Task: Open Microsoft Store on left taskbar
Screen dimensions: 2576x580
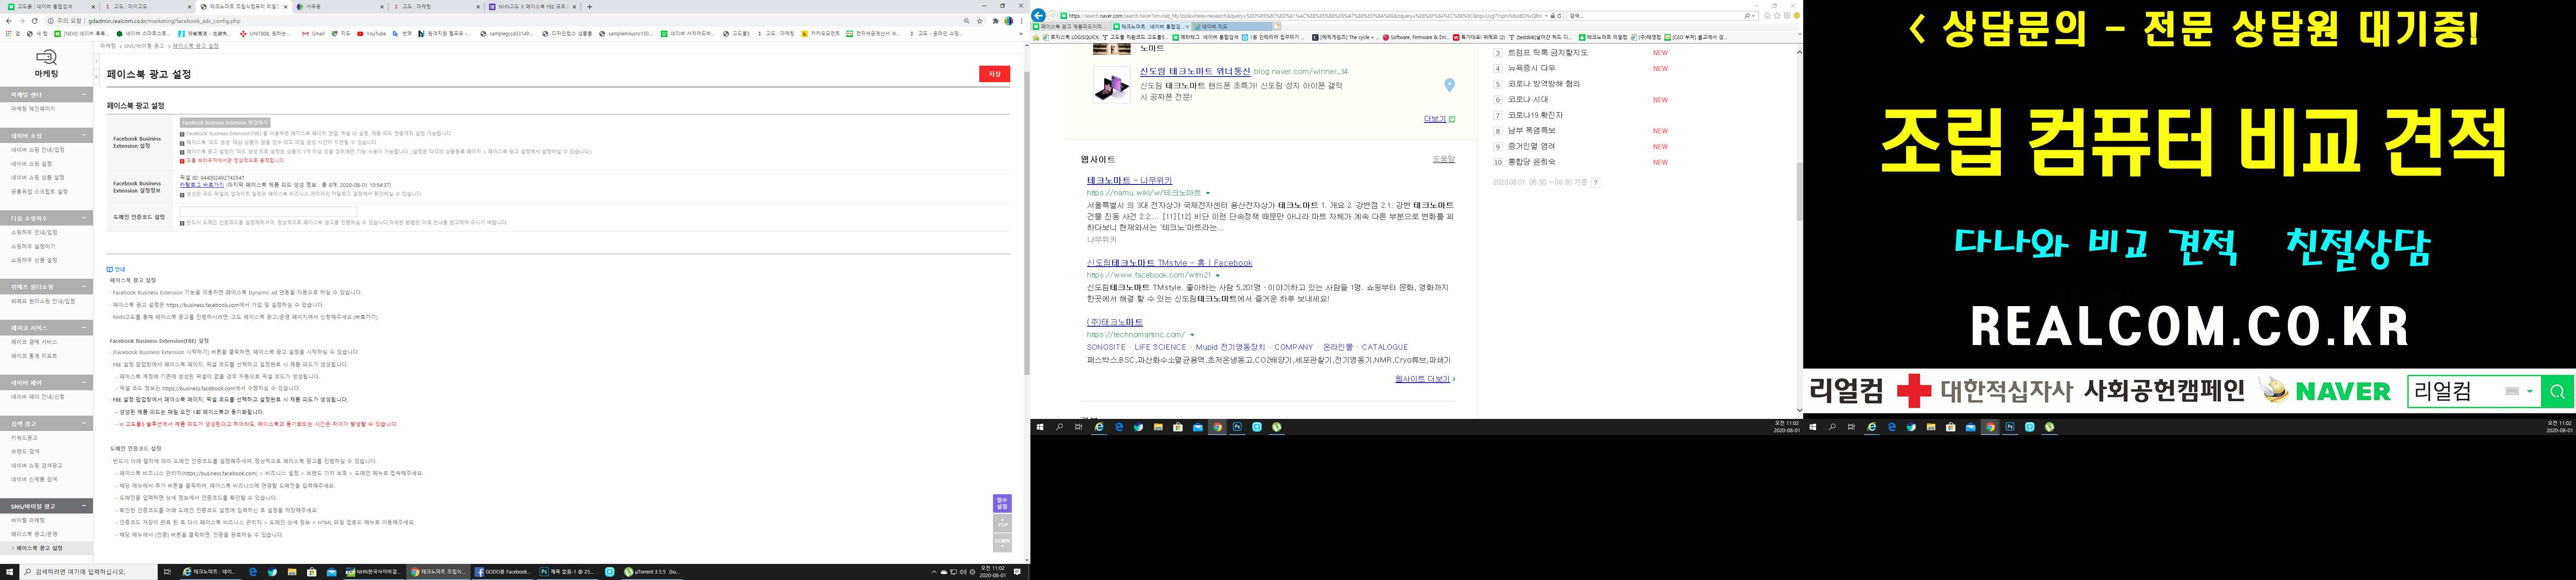Action: tap(312, 572)
